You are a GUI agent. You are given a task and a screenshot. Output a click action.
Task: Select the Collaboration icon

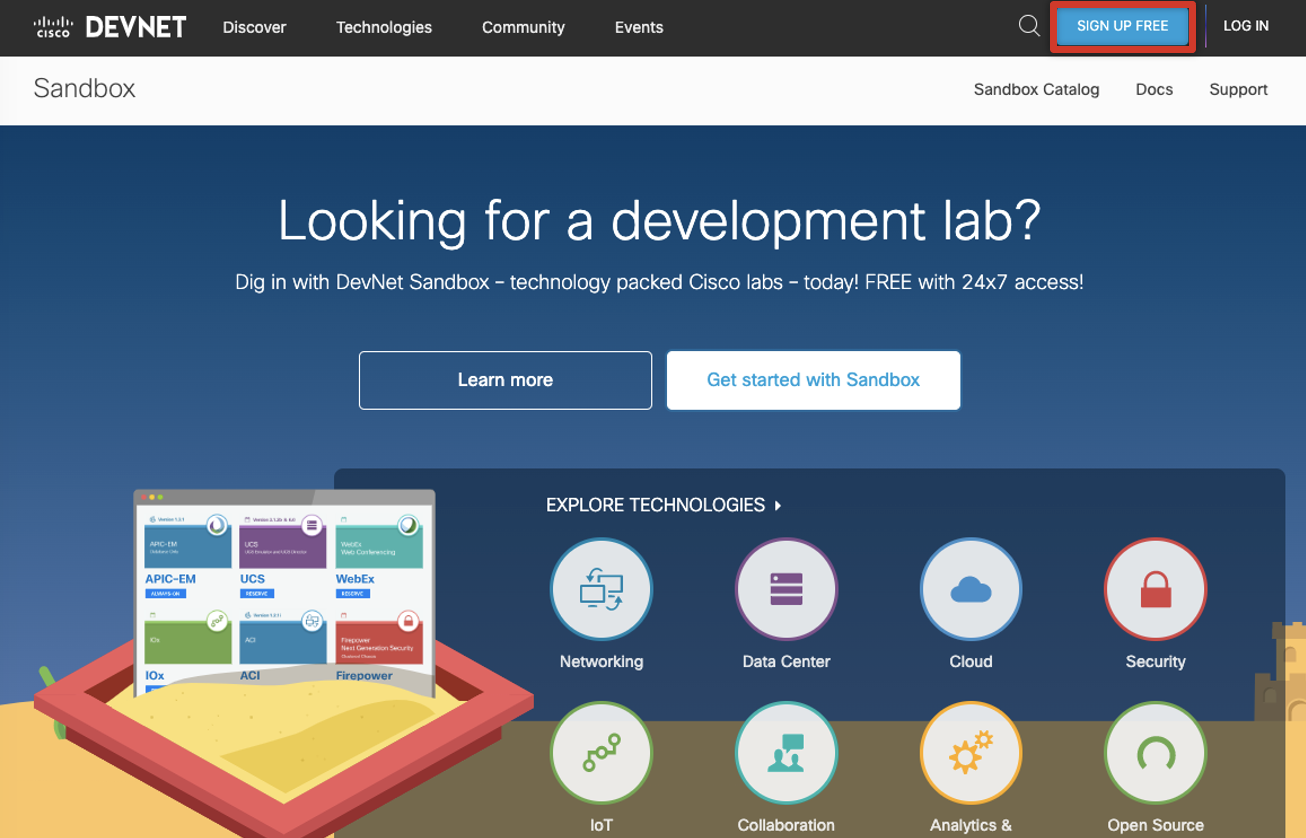tap(786, 753)
